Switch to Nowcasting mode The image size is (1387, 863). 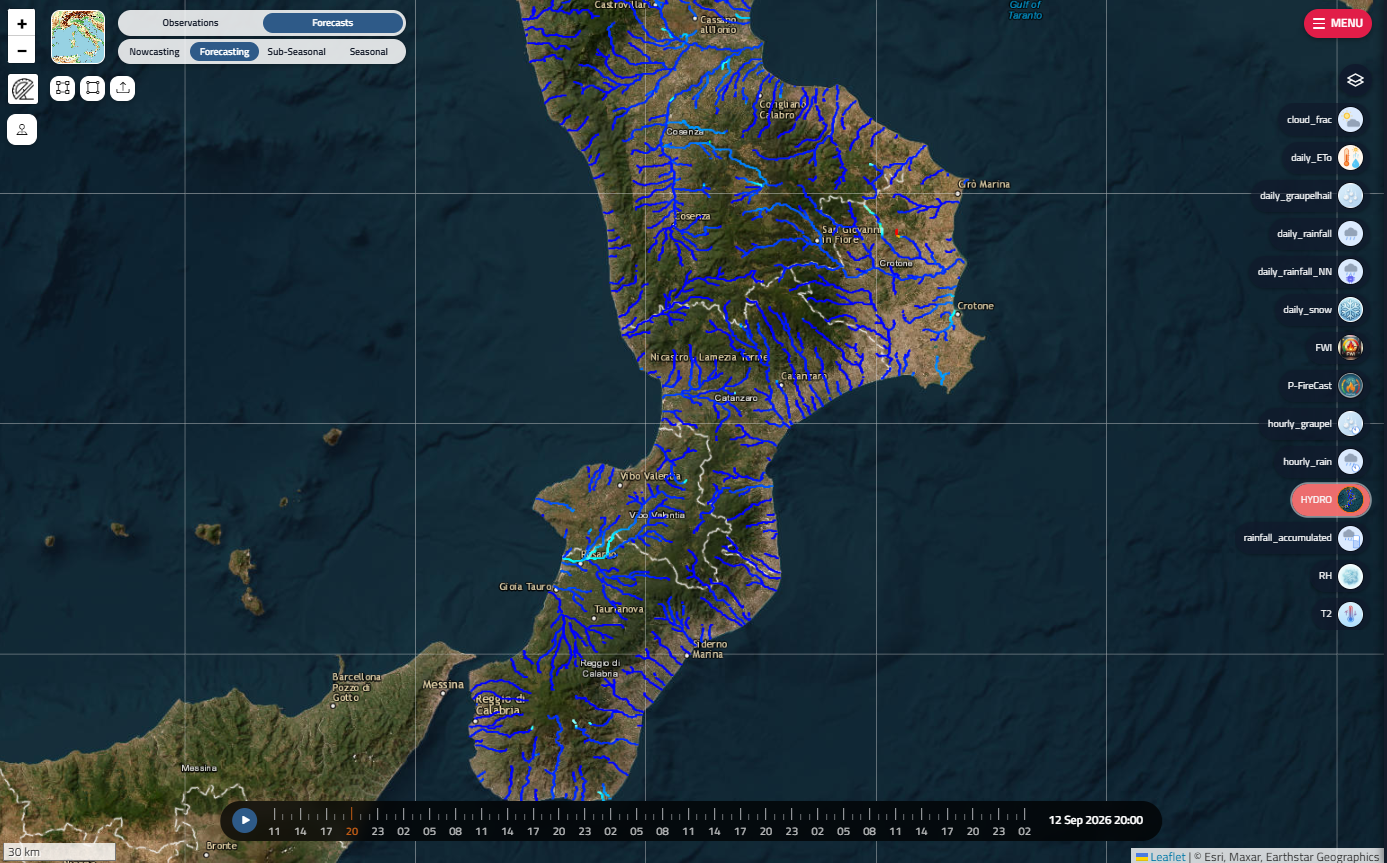(x=154, y=52)
